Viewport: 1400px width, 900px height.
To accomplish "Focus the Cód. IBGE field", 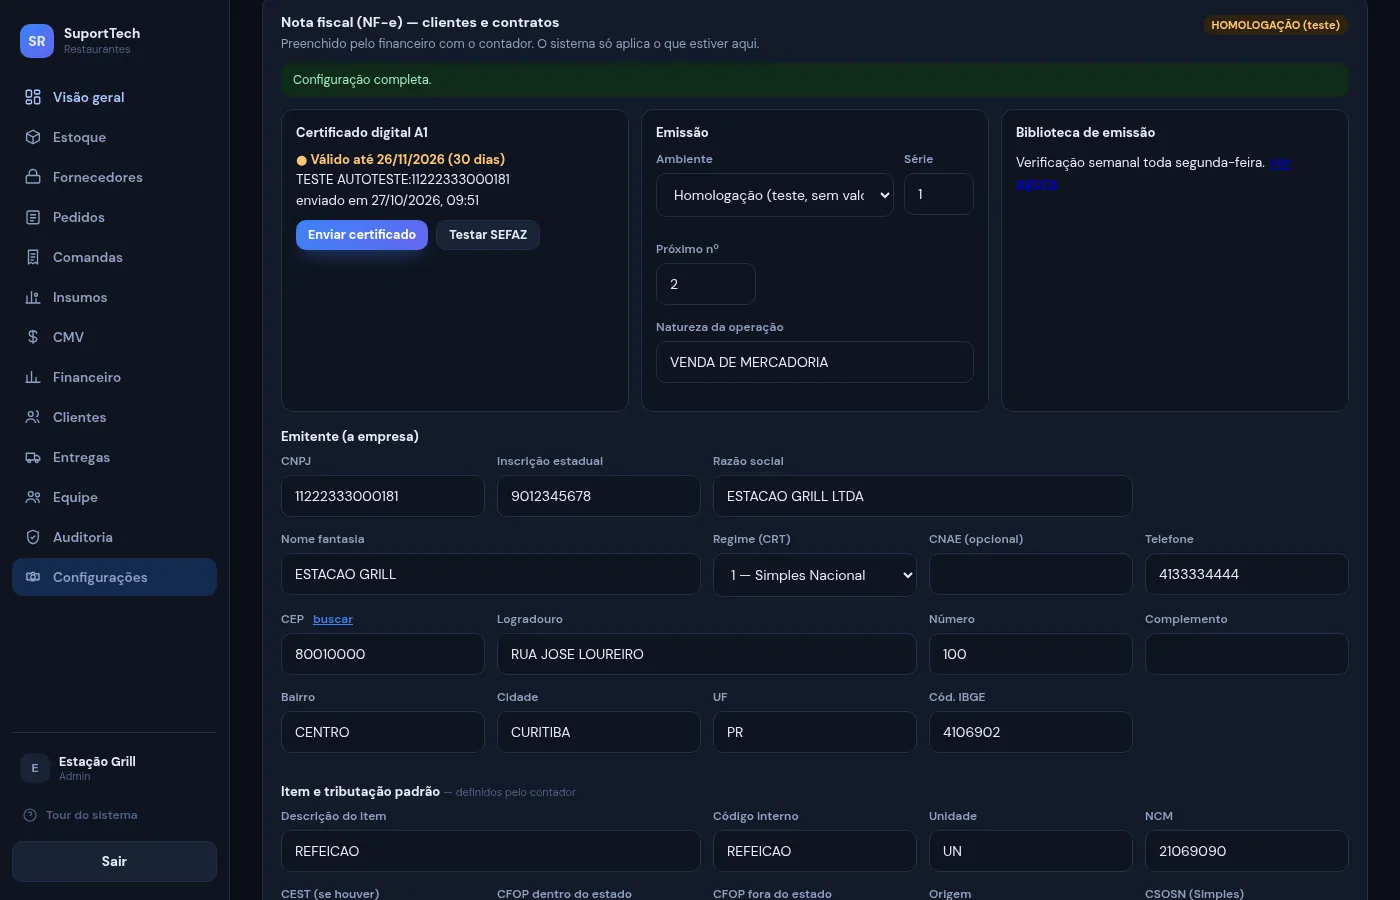I will click(1031, 732).
